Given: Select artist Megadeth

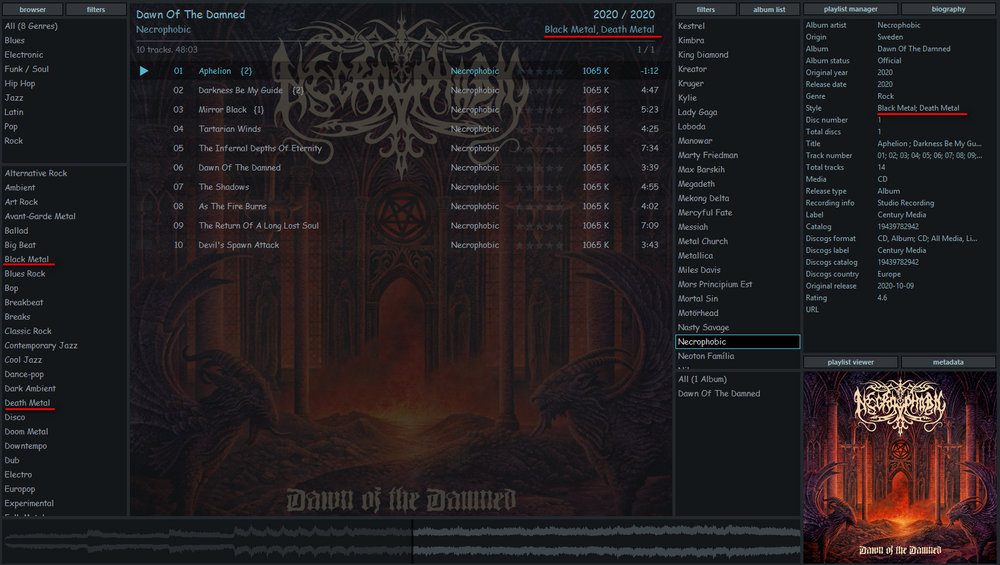Looking at the screenshot, I should click(696, 184).
